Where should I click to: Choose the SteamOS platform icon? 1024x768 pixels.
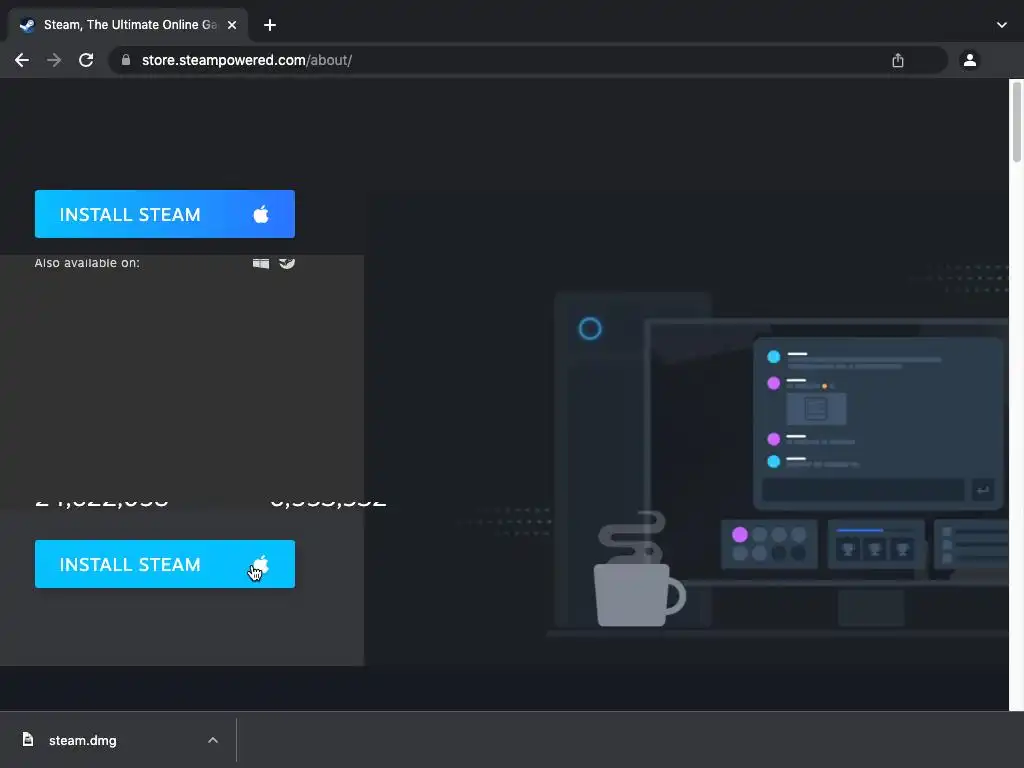[287, 263]
